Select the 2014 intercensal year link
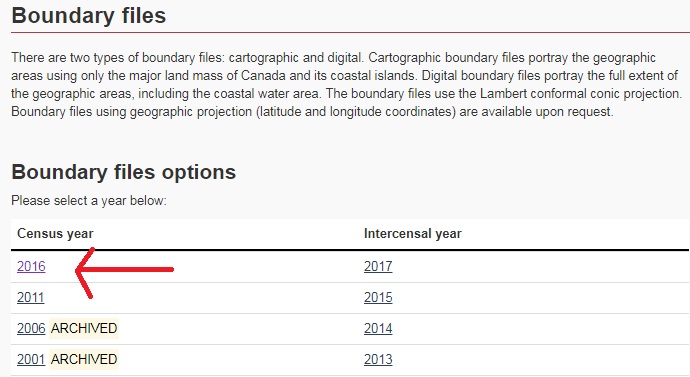The image size is (690, 377). click(x=378, y=329)
